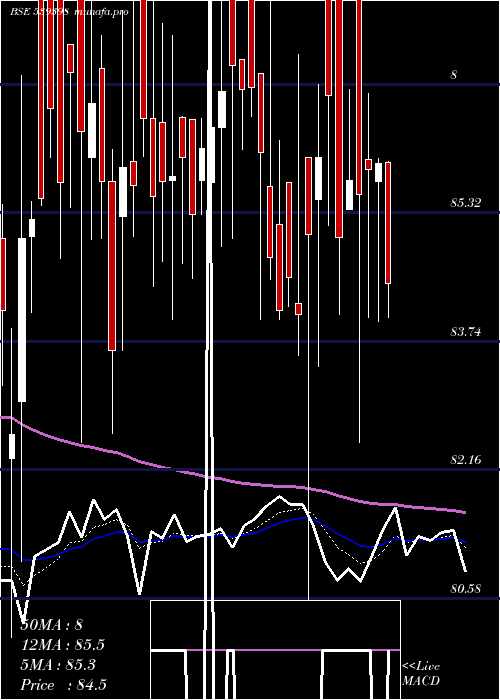This screenshot has width=500, height=700.
Task: Click the 85.32 price axis label
Action: click(x=466, y=203)
